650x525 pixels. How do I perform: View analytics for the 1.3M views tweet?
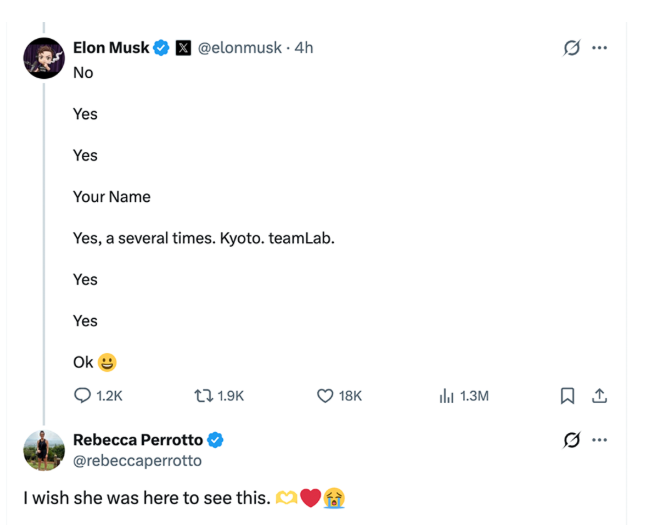447,396
